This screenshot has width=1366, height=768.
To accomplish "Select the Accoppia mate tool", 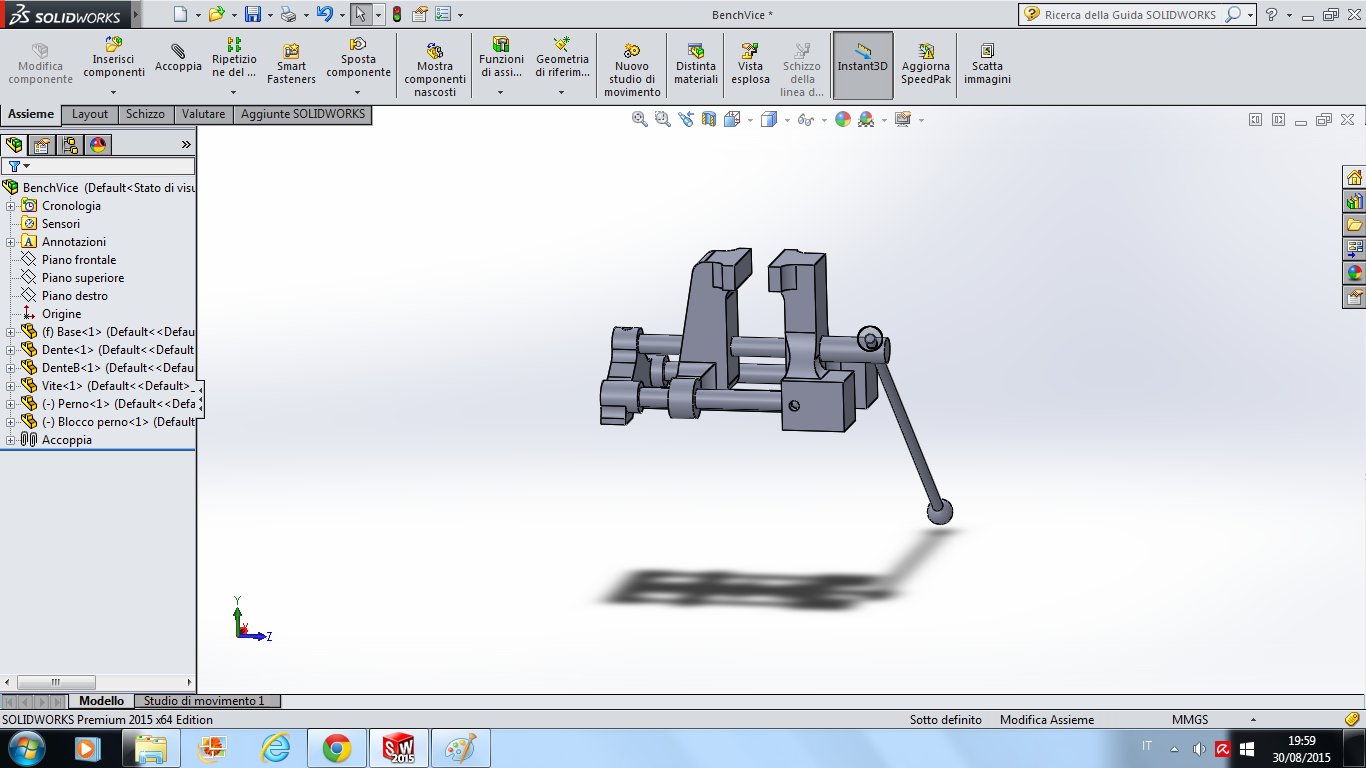I will point(178,57).
